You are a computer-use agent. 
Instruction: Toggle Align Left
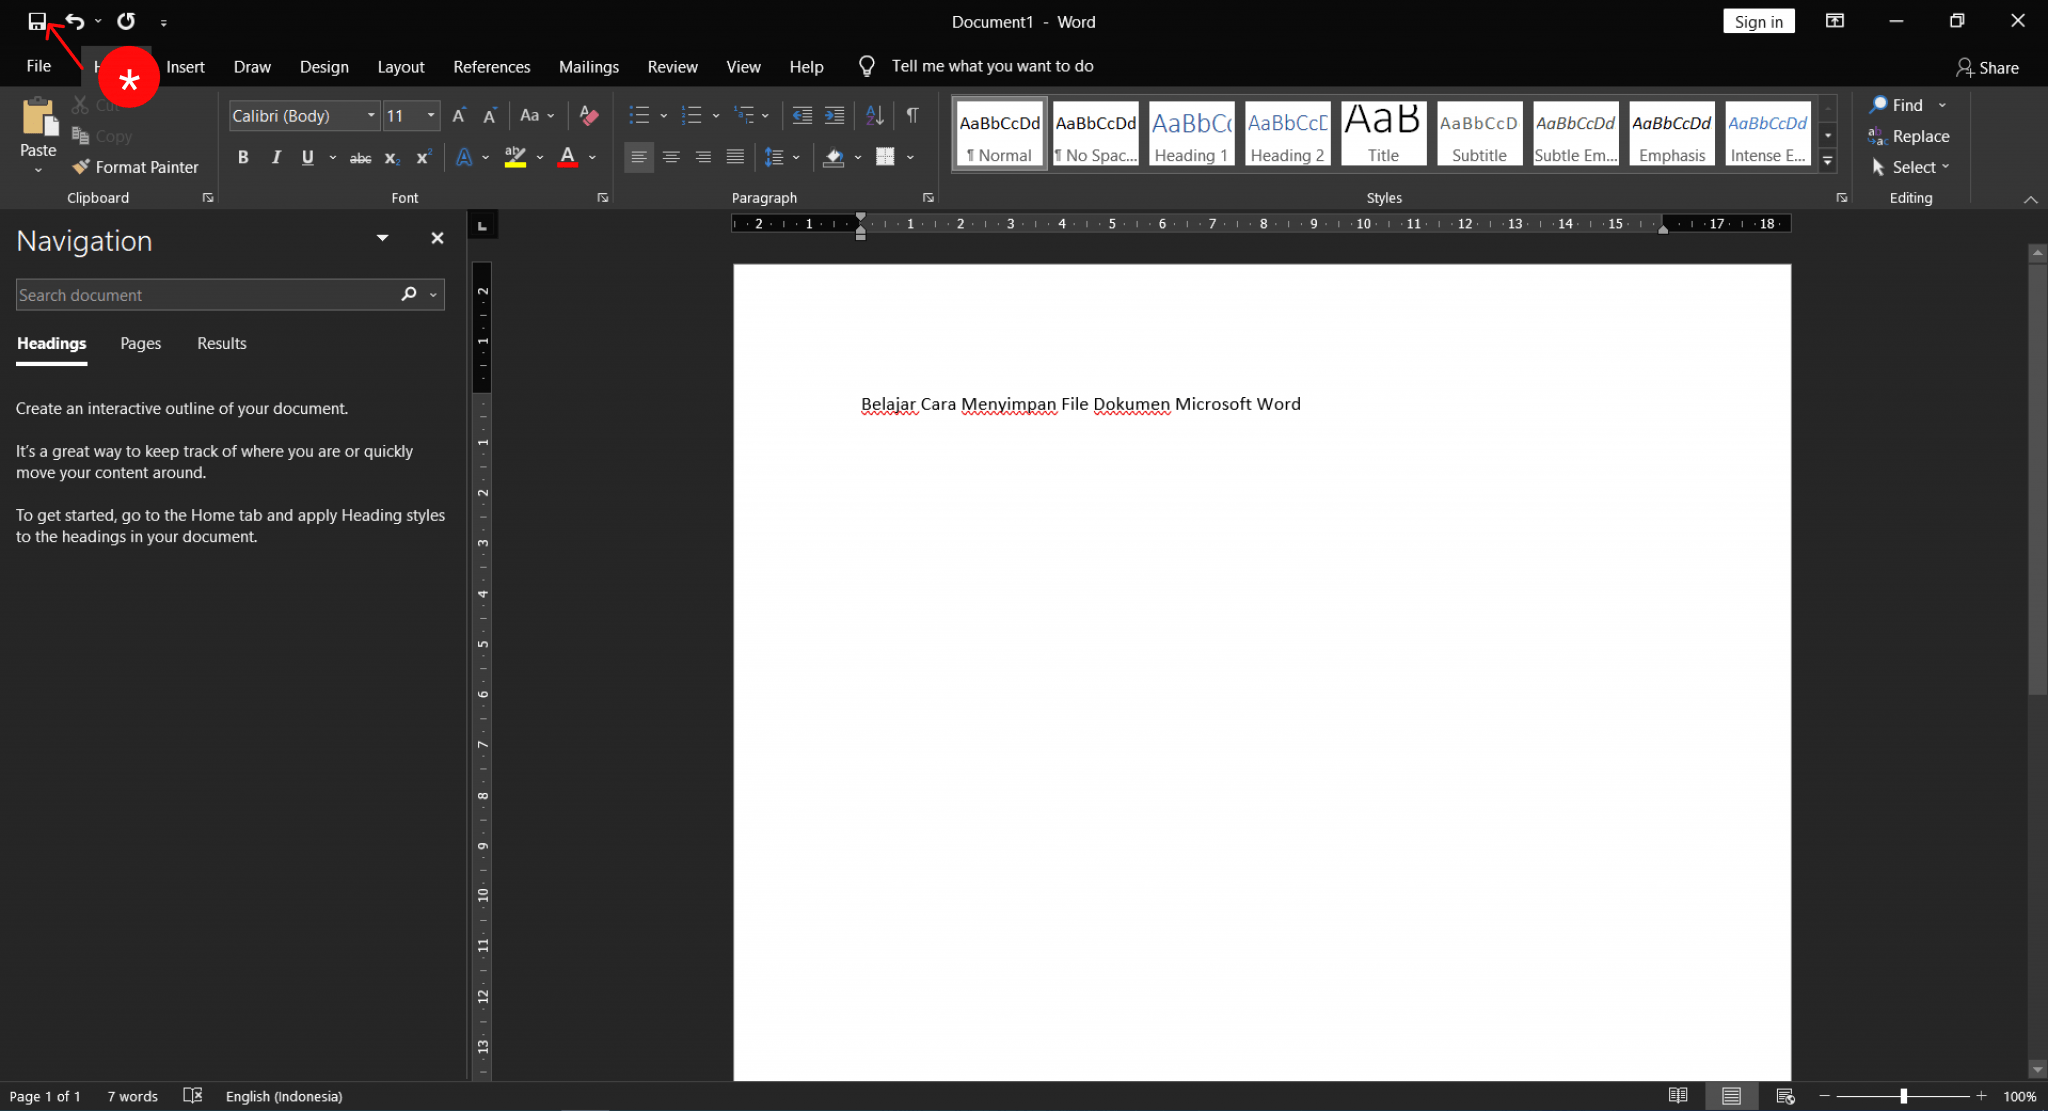pos(639,157)
